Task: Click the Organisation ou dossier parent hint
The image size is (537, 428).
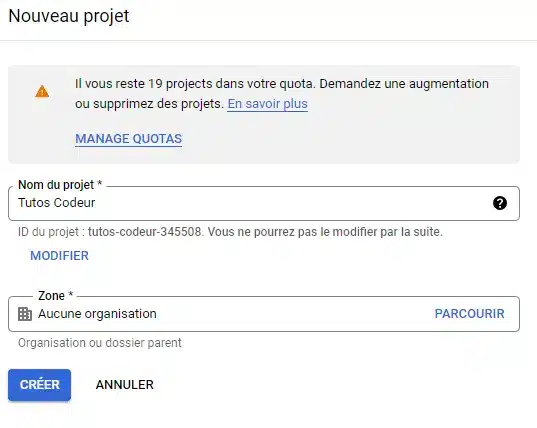Action: [100, 343]
